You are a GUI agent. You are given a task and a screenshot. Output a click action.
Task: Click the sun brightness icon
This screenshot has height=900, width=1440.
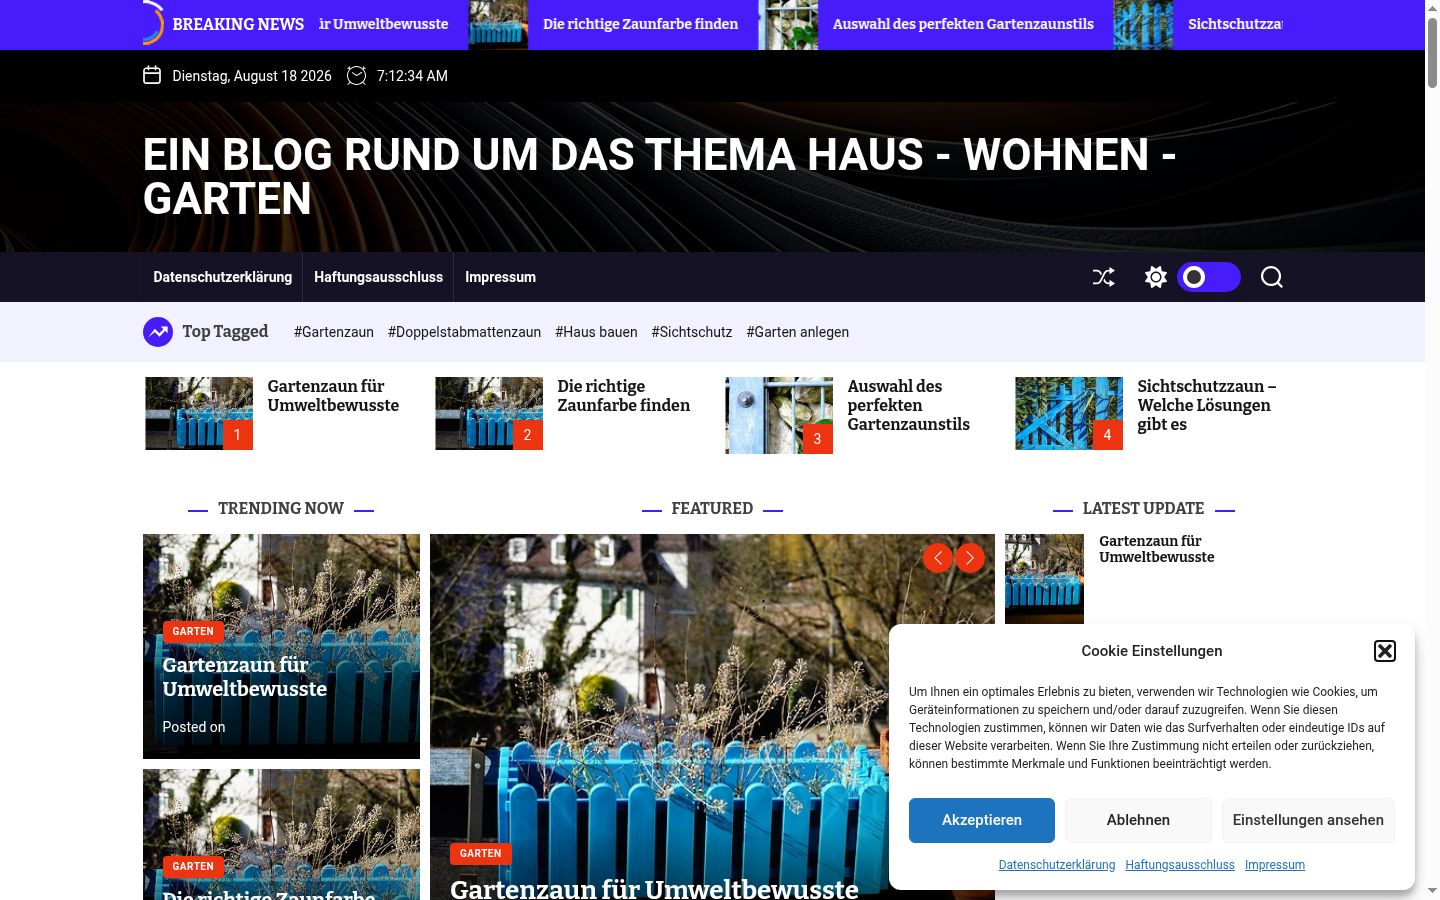1156,277
